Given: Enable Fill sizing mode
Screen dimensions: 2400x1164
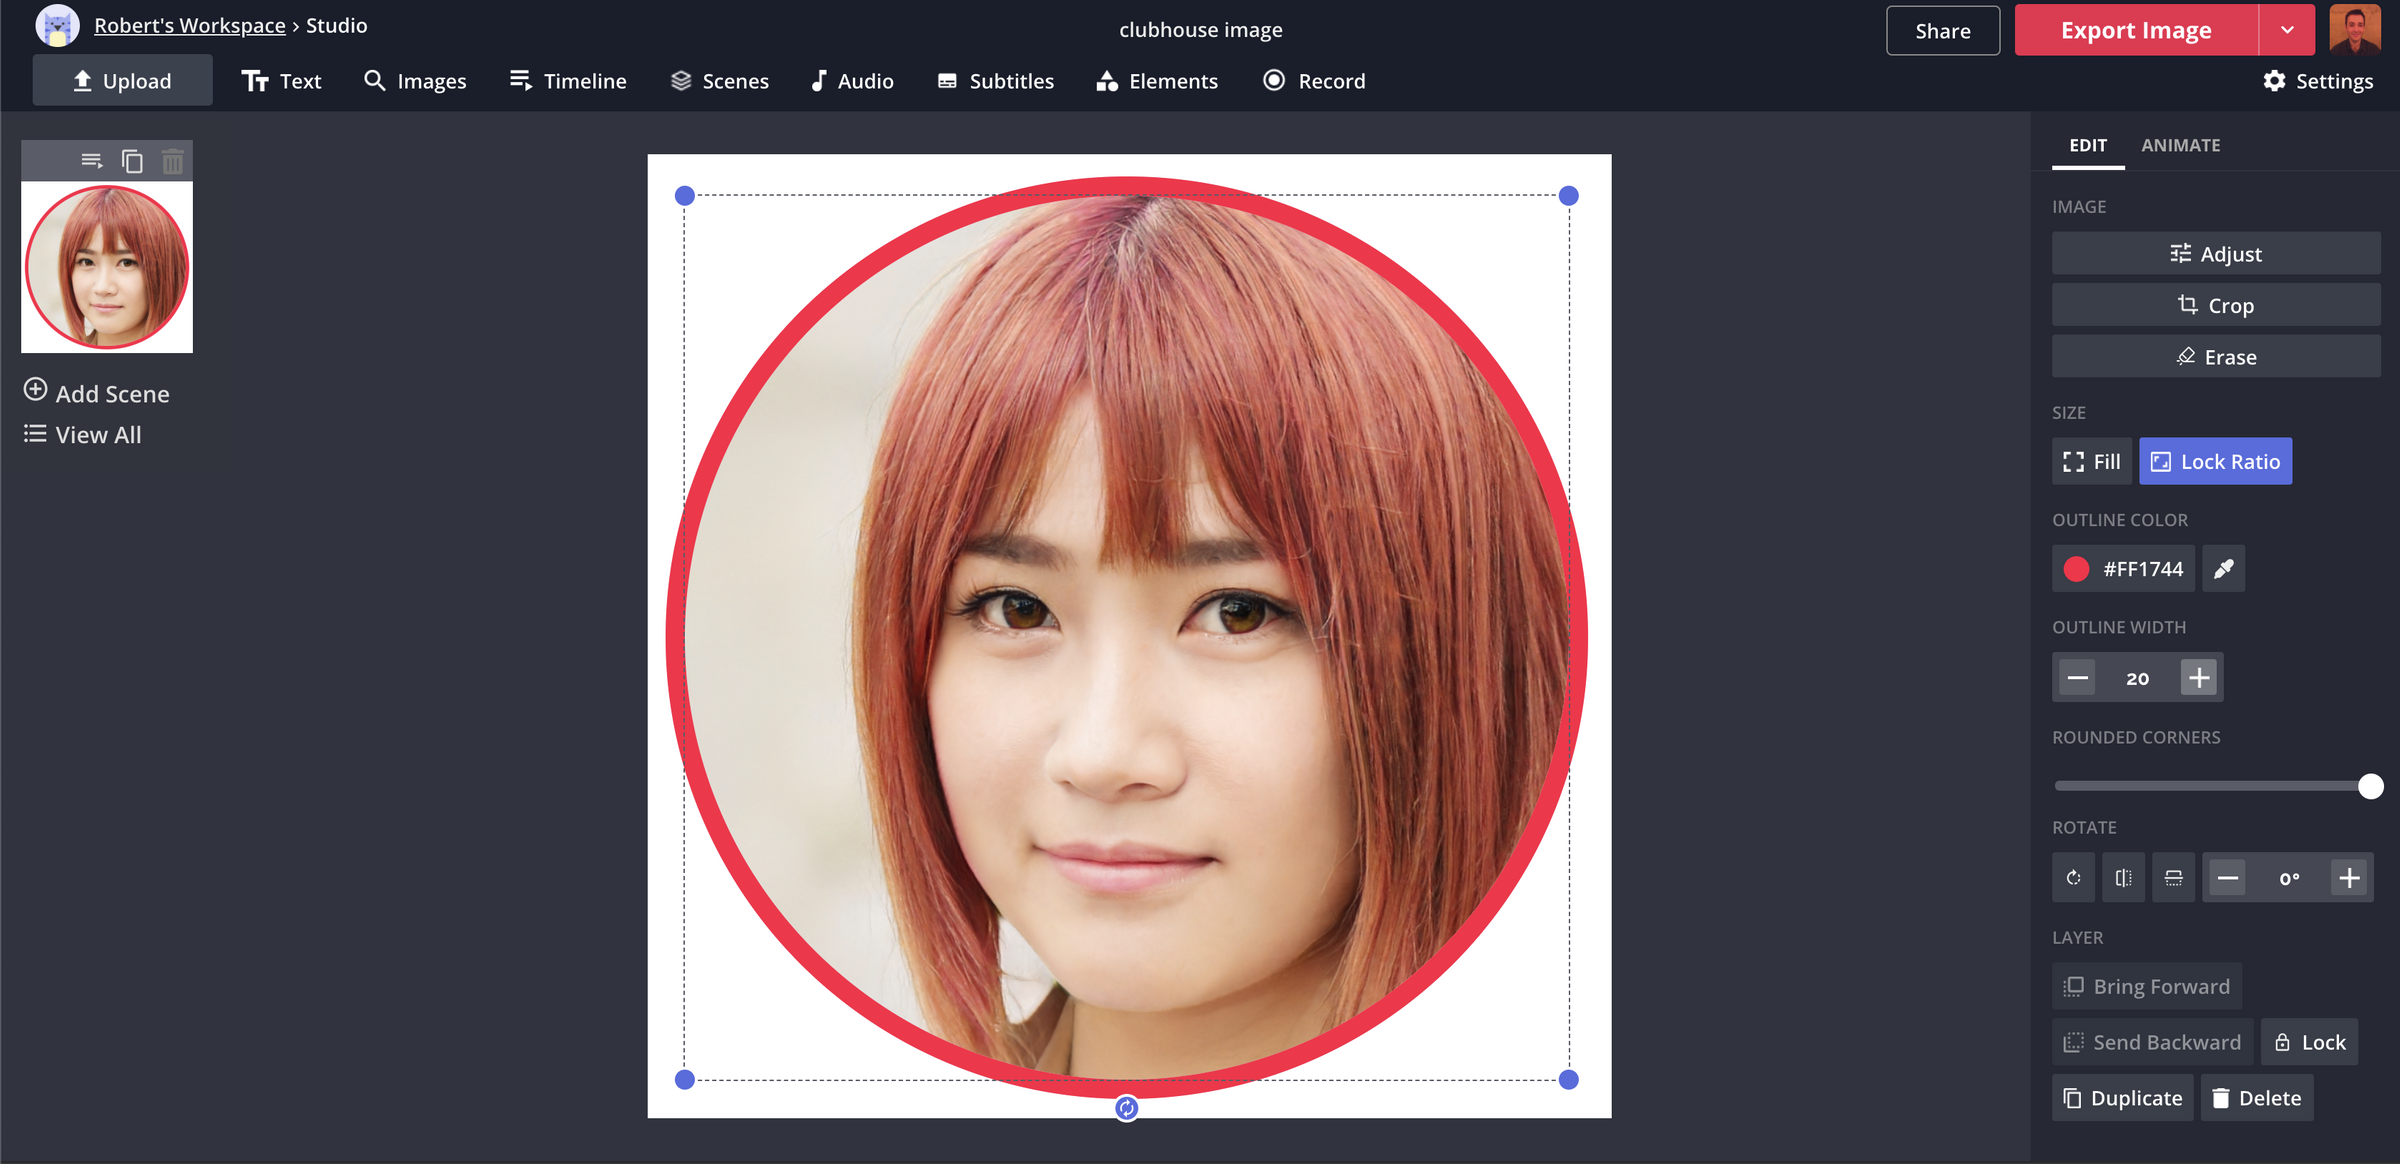Looking at the screenshot, I should [2091, 461].
